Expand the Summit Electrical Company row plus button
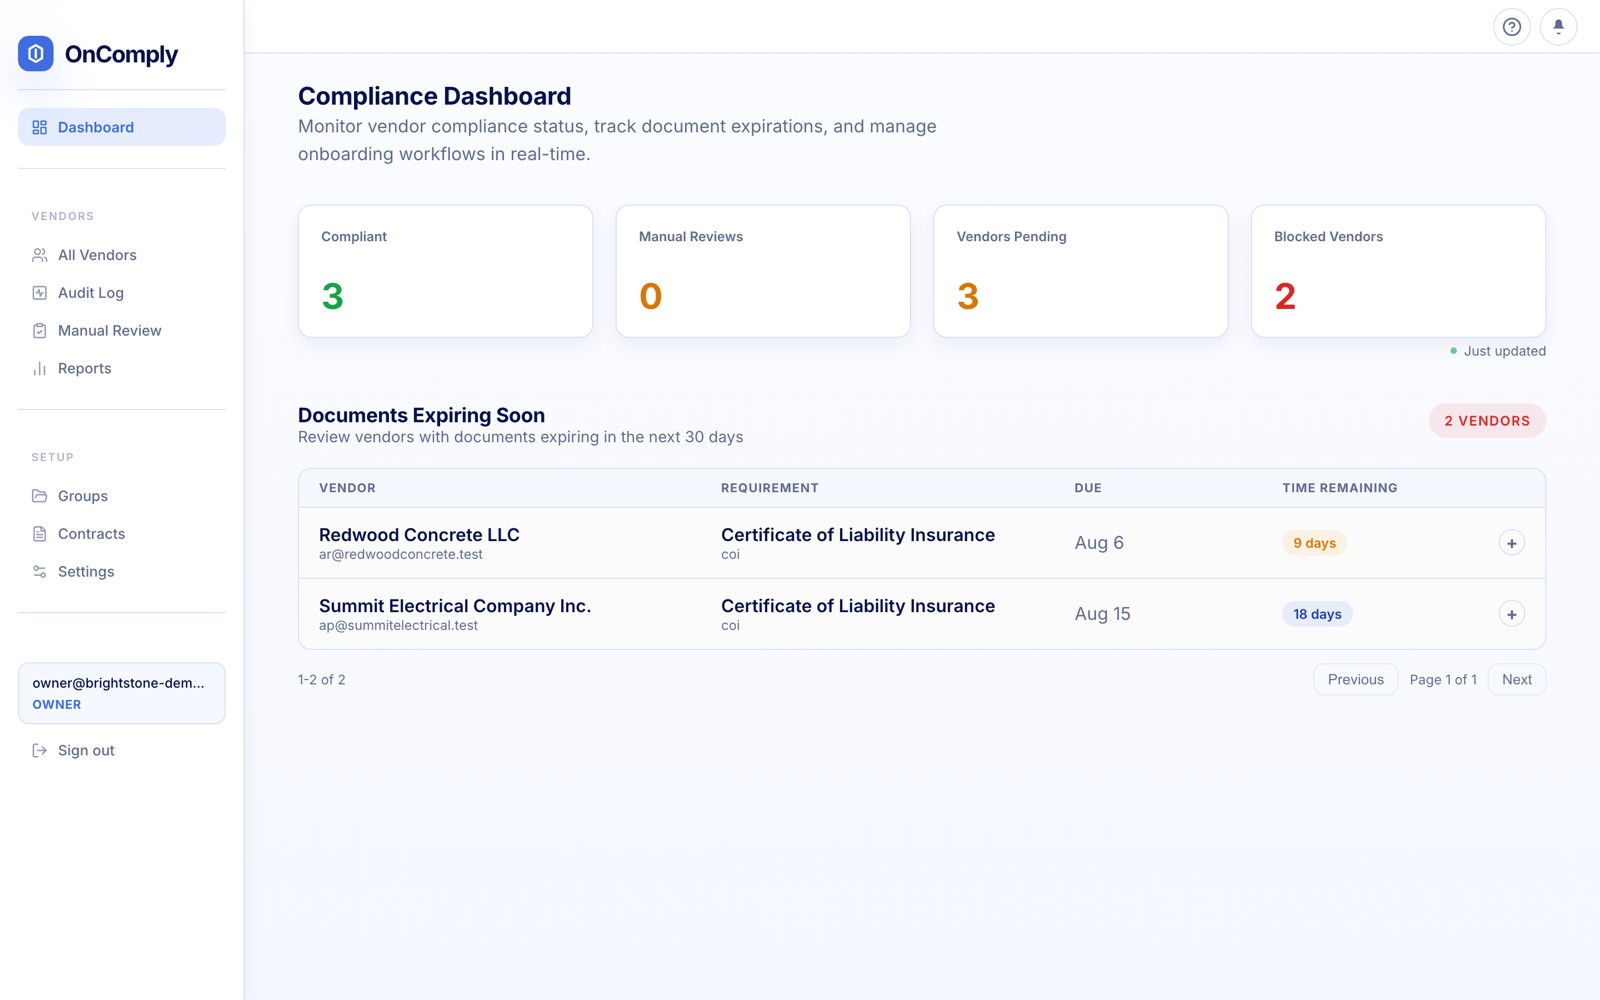This screenshot has height=1000, width=1600. (x=1511, y=614)
